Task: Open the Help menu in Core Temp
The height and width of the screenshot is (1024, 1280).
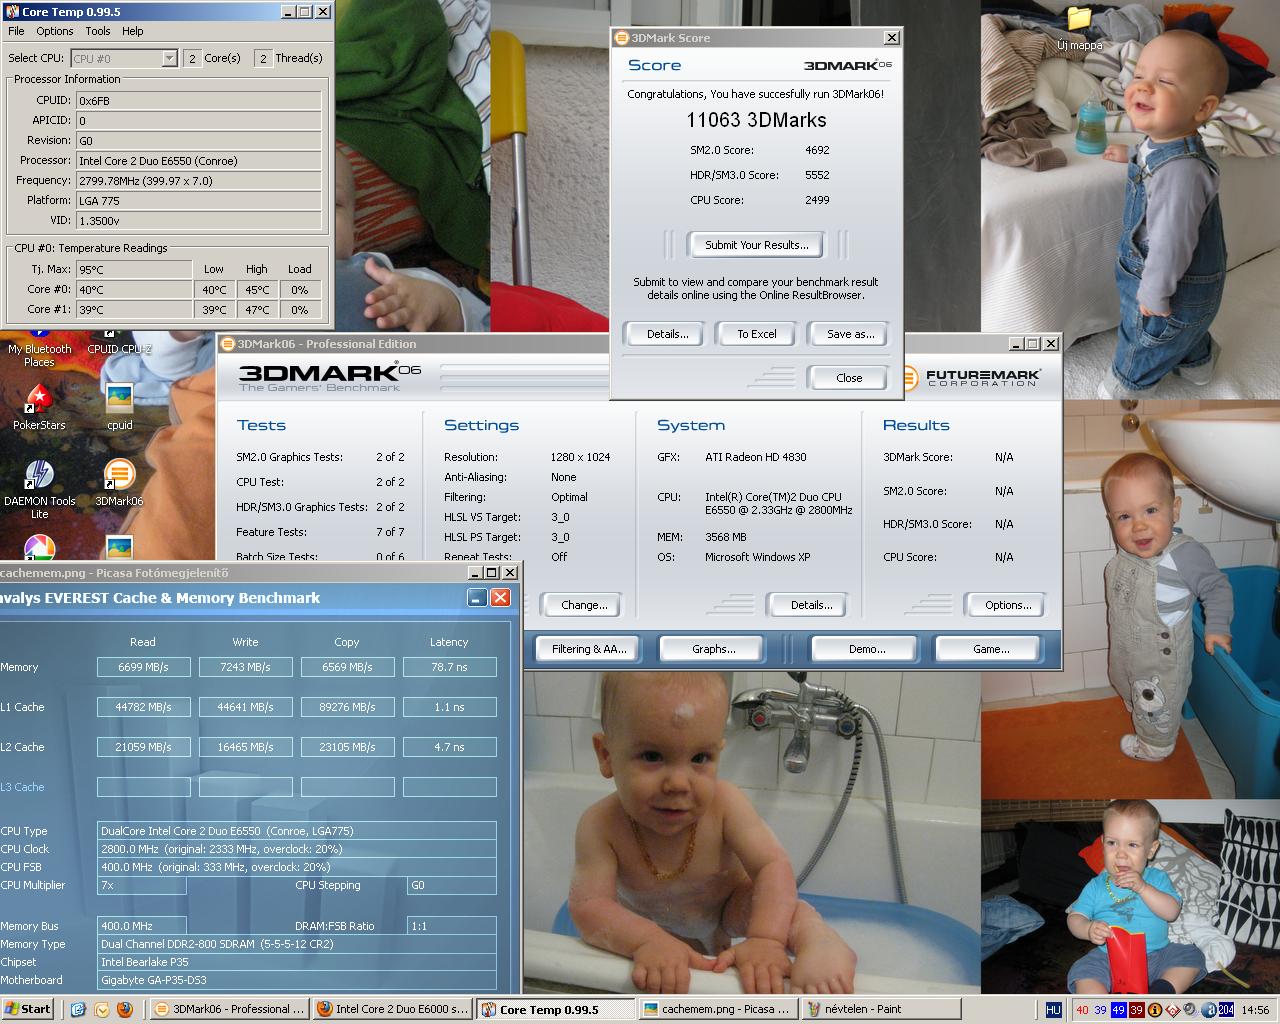Action: click(x=133, y=31)
